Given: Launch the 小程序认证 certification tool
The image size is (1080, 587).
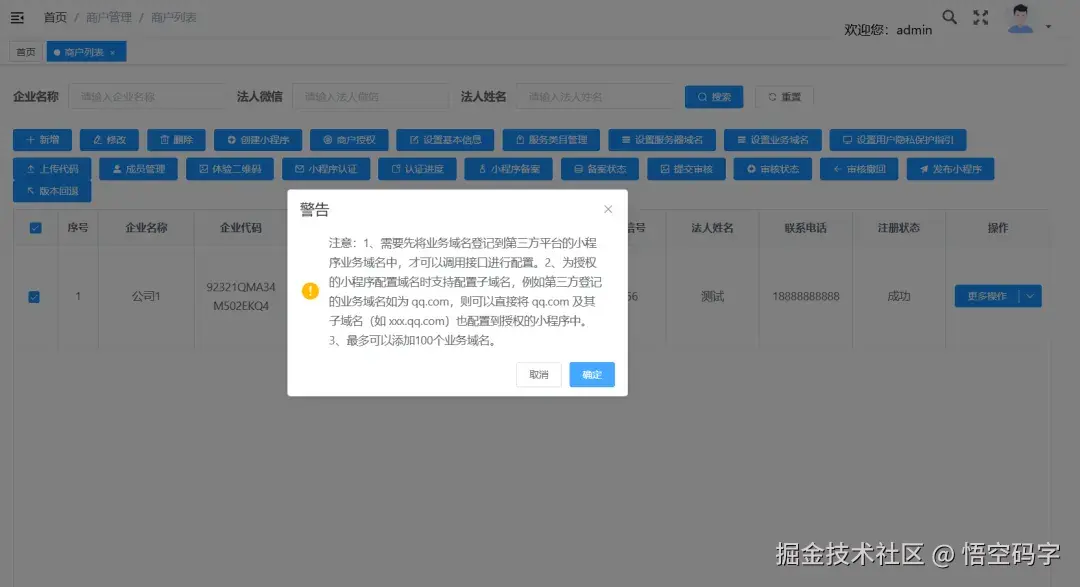Looking at the screenshot, I should tap(326, 168).
